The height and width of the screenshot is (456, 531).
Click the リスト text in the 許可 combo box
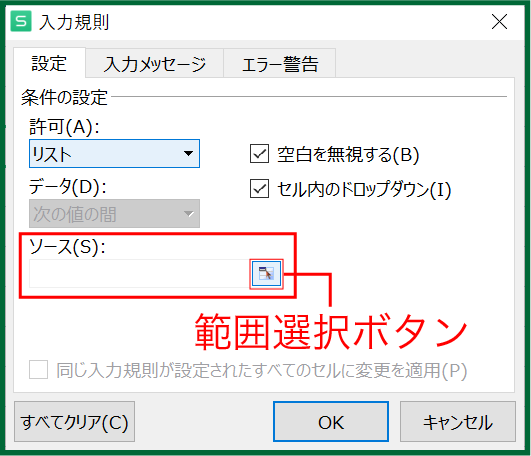[x=51, y=154]
